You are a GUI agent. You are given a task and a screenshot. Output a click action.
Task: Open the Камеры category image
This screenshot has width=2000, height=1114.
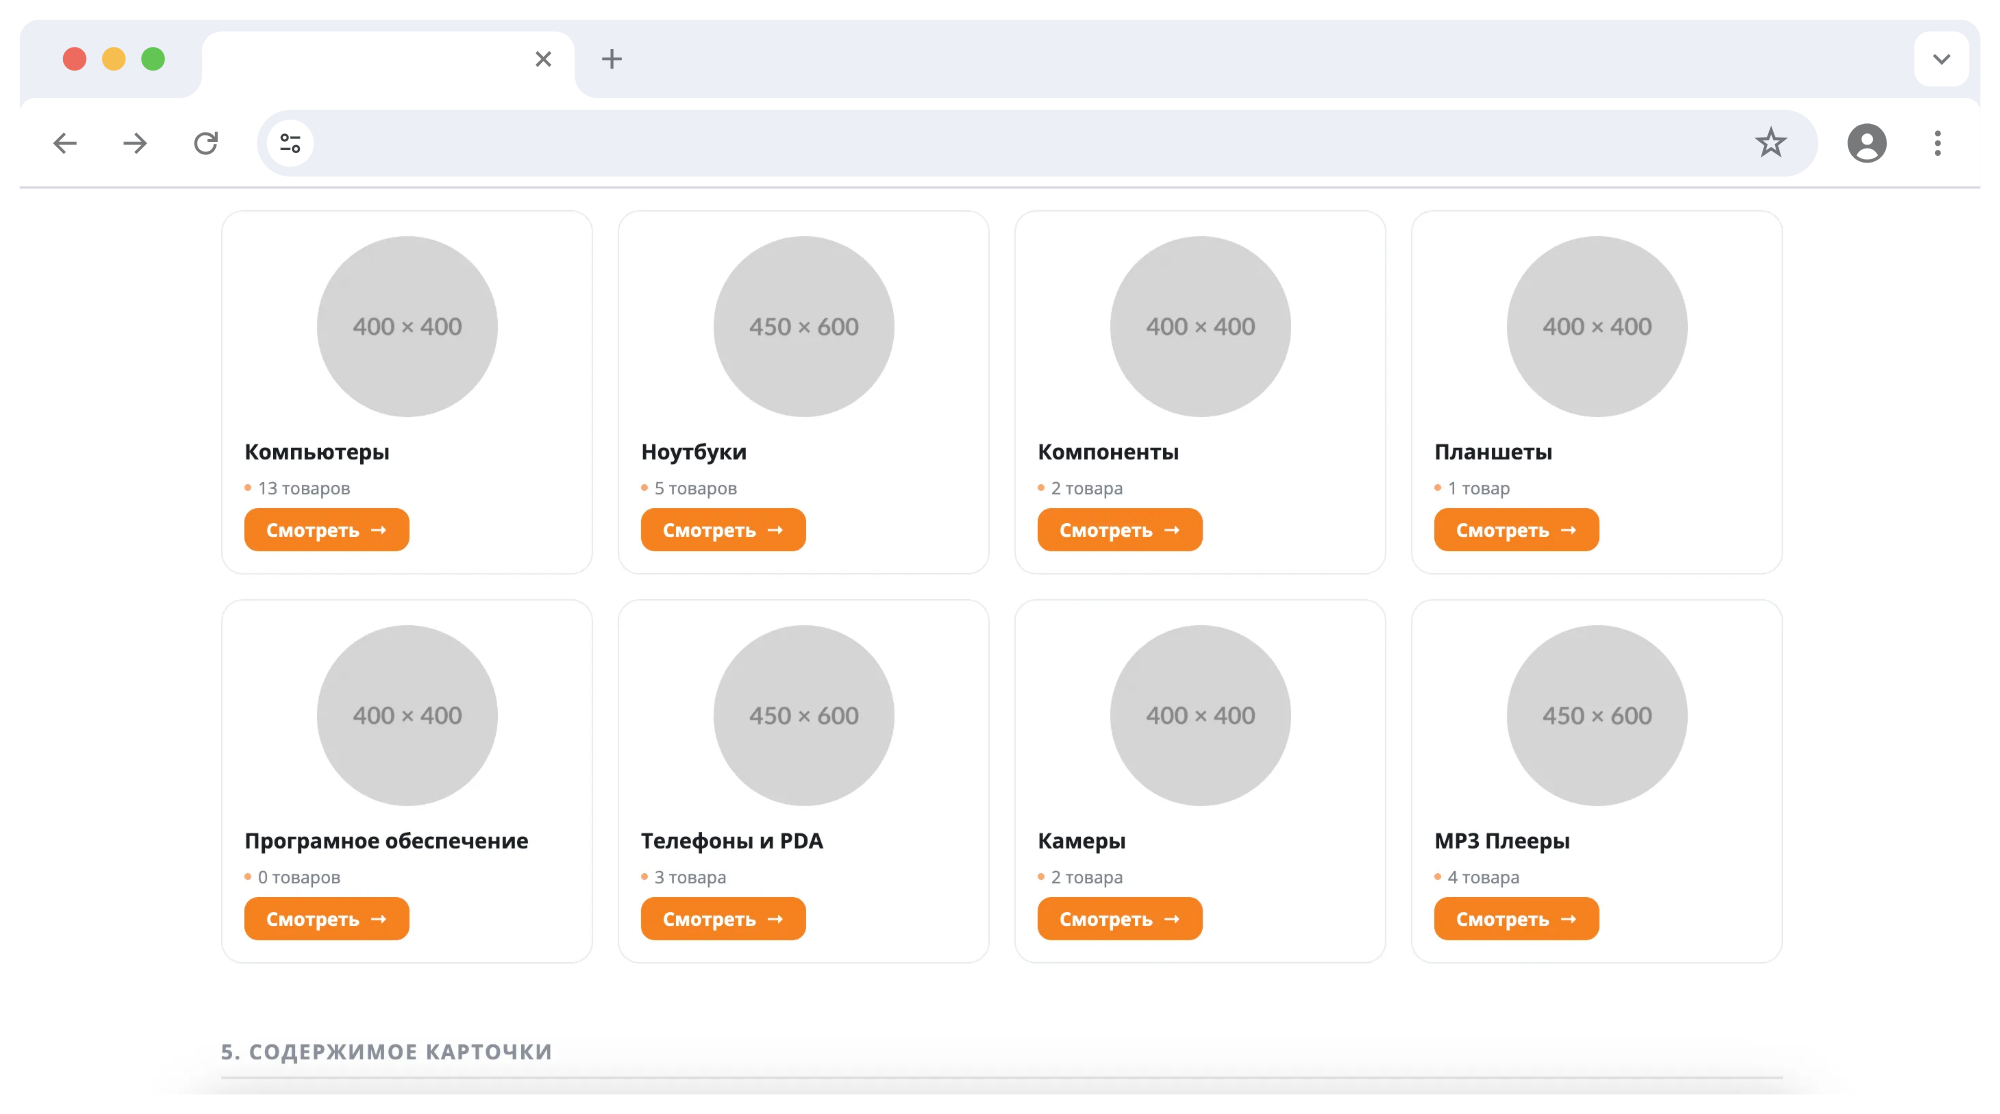pos(1200,715)
